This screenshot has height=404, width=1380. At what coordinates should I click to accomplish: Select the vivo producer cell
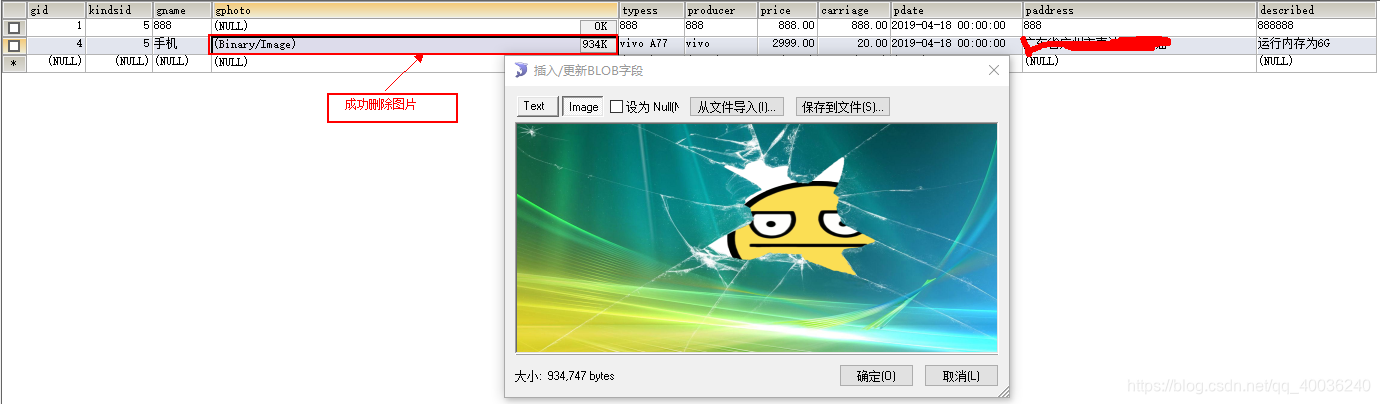720,44
